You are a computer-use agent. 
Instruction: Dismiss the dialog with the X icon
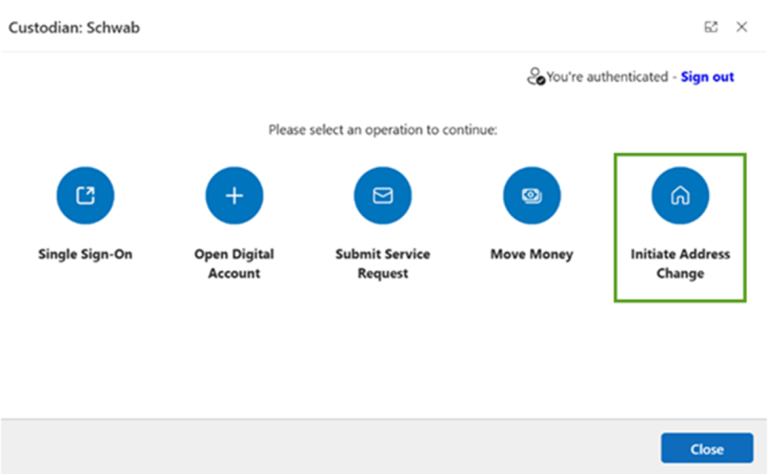click(x=742, y=27)
